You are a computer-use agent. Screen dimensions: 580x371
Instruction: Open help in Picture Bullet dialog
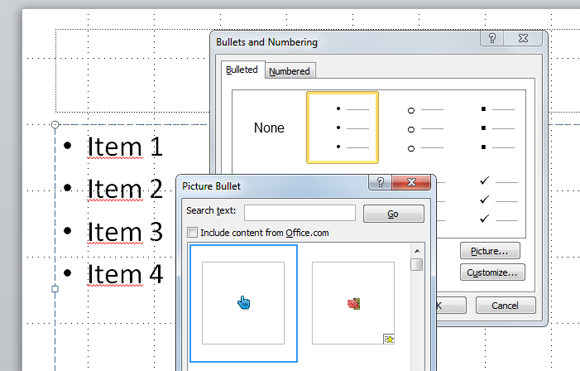380,182
